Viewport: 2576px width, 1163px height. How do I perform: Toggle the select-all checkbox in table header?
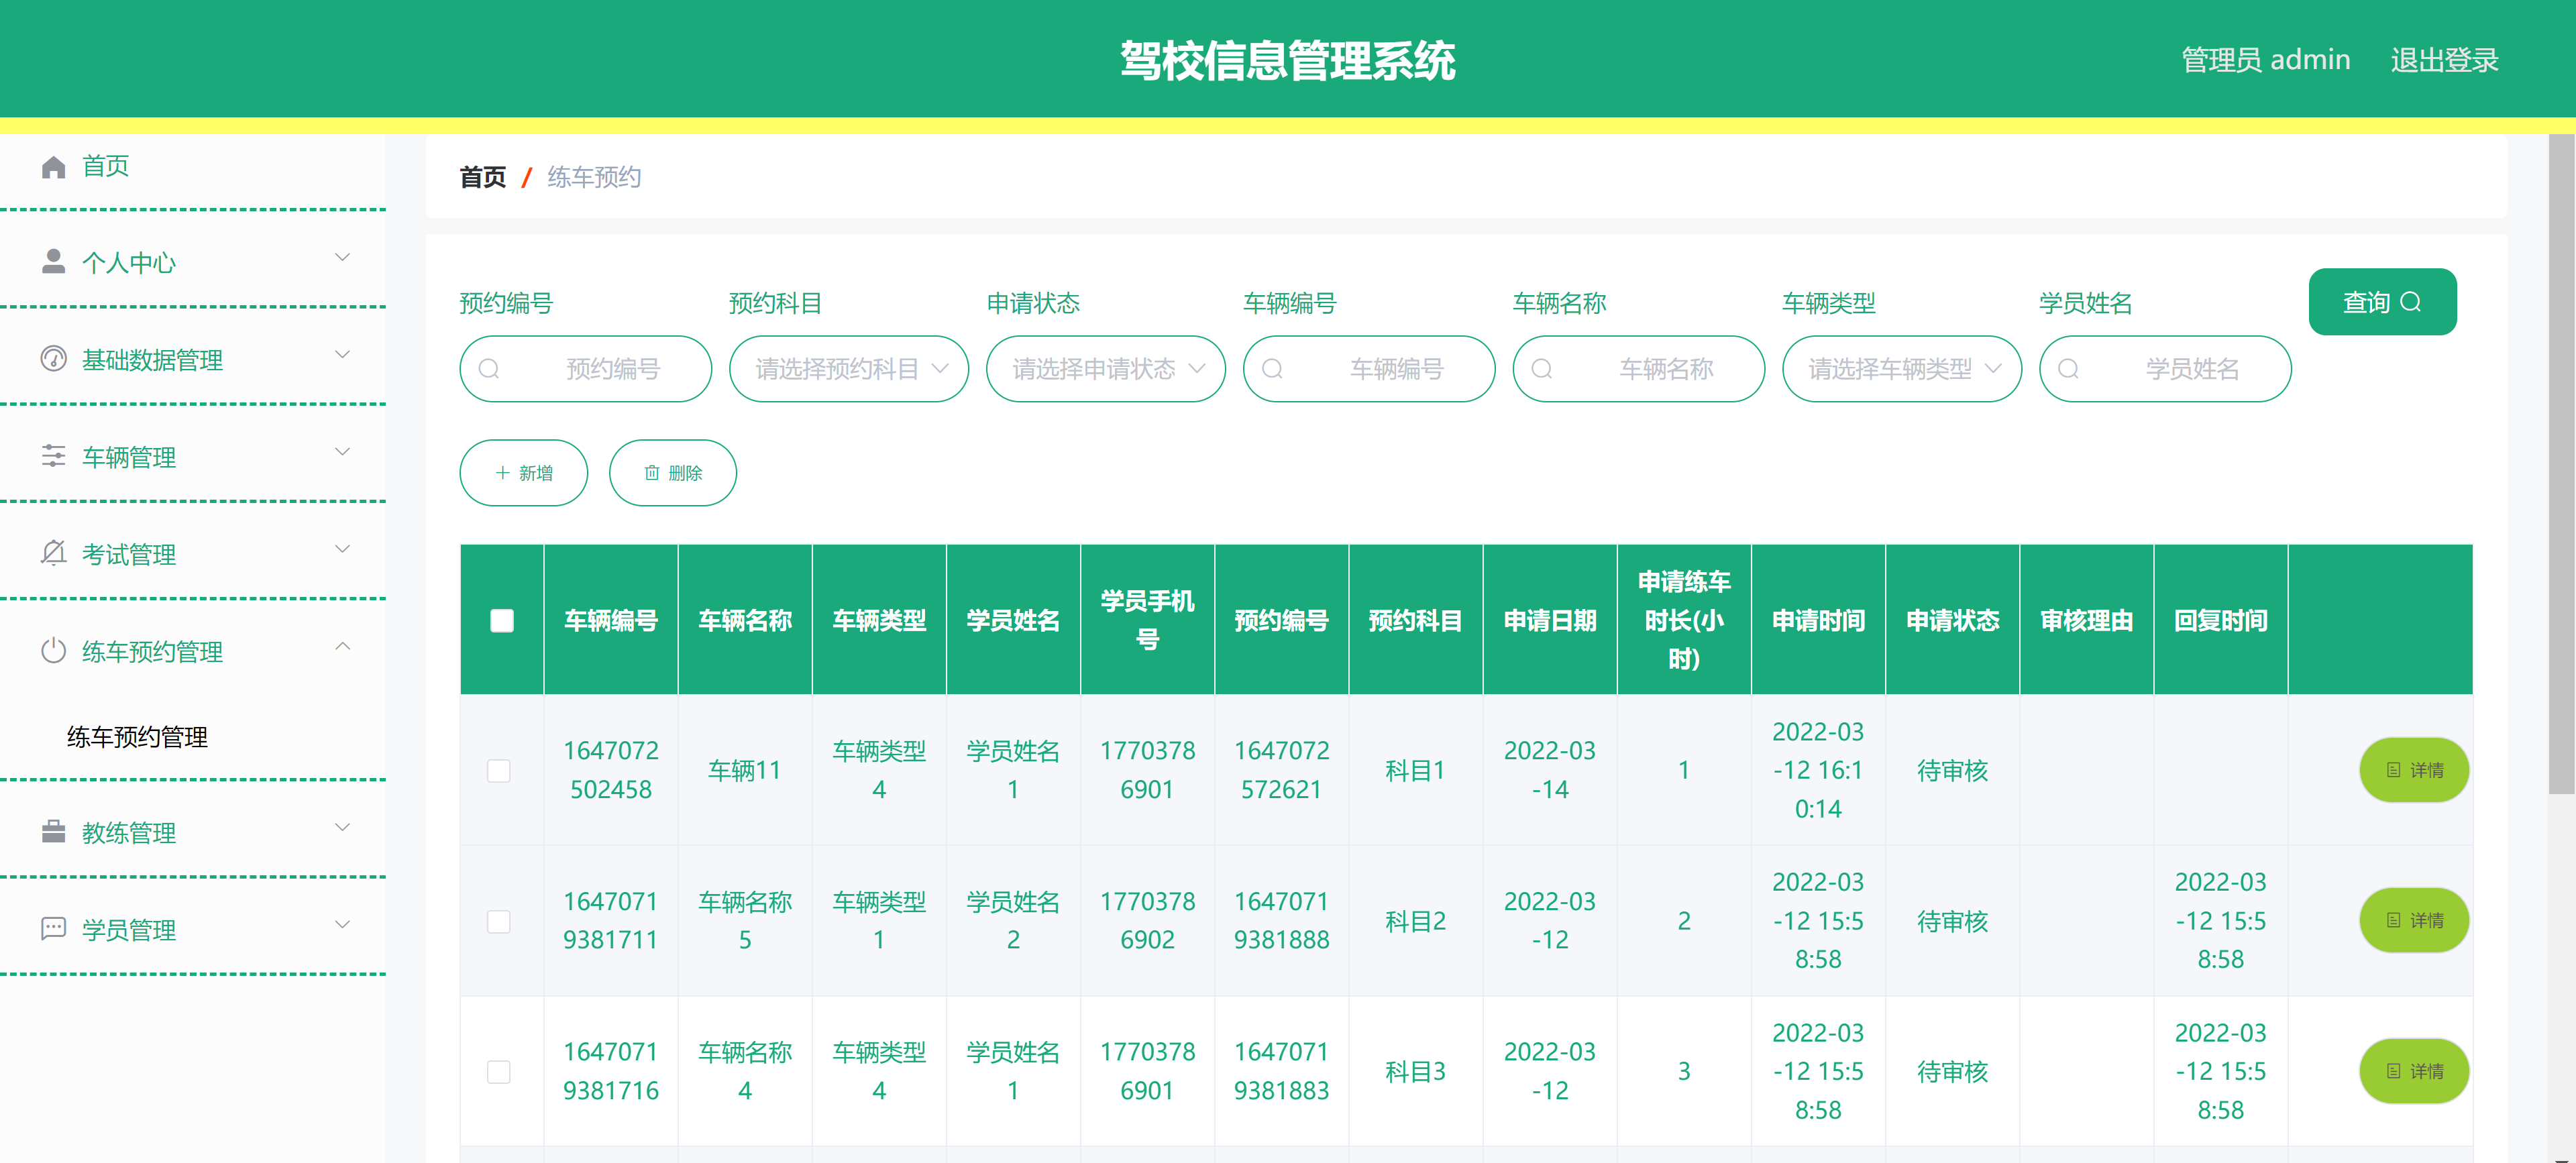(501, 620)
